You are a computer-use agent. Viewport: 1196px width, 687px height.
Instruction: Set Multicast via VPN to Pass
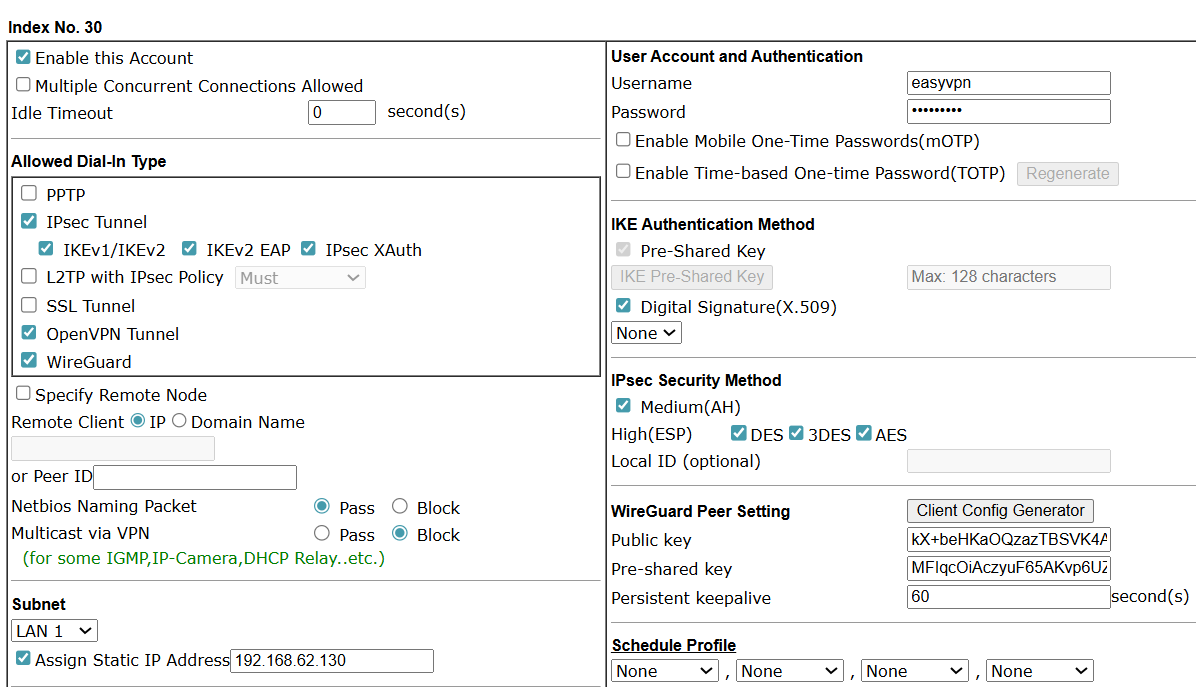point(322,534)
